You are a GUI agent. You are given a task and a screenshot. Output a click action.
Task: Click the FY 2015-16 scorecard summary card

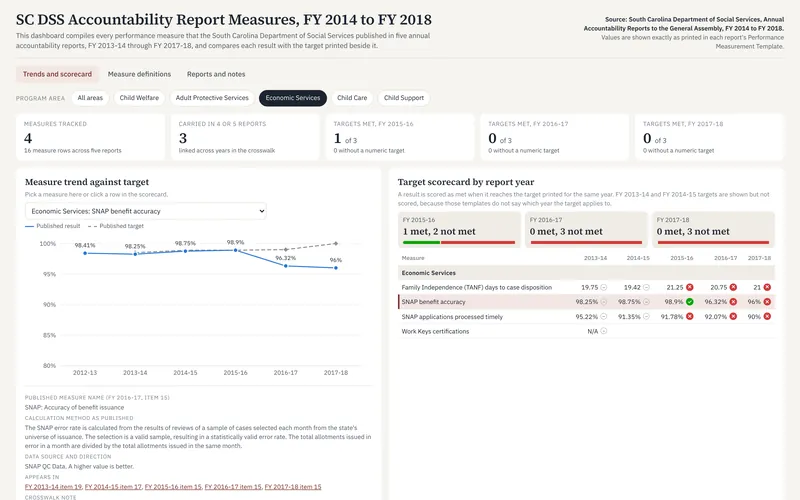pyautogui.click(x=459, y=230)
